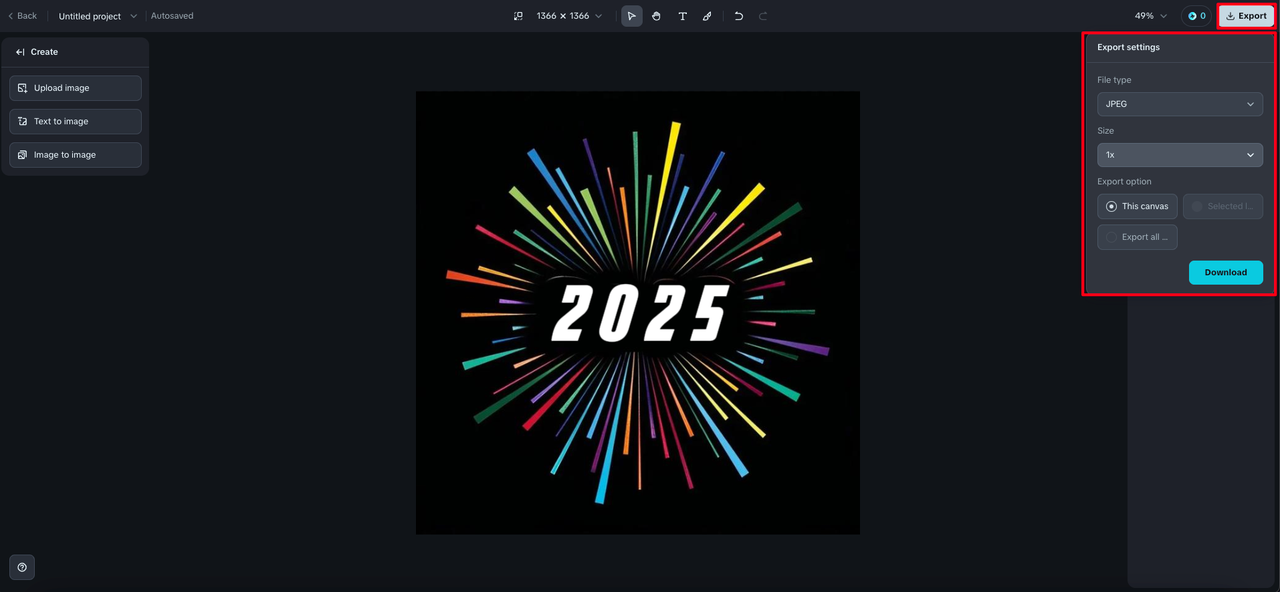Open the Text to image option
Viewport: 1280px width, 592px height.
tap(75, 121)
